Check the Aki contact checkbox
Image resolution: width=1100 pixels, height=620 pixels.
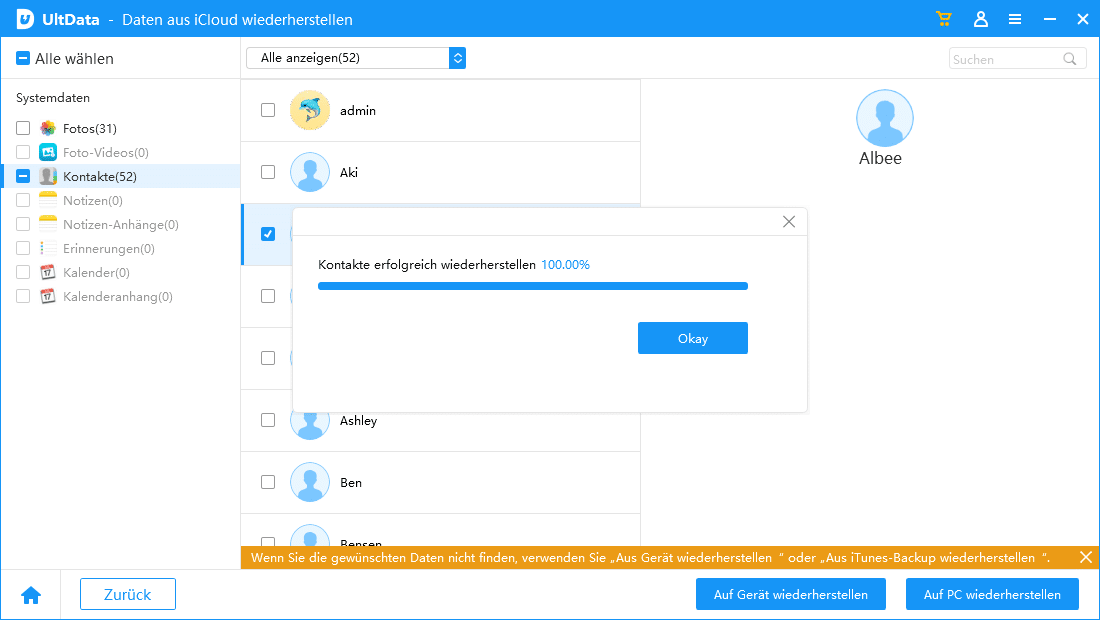pos(268,172)
